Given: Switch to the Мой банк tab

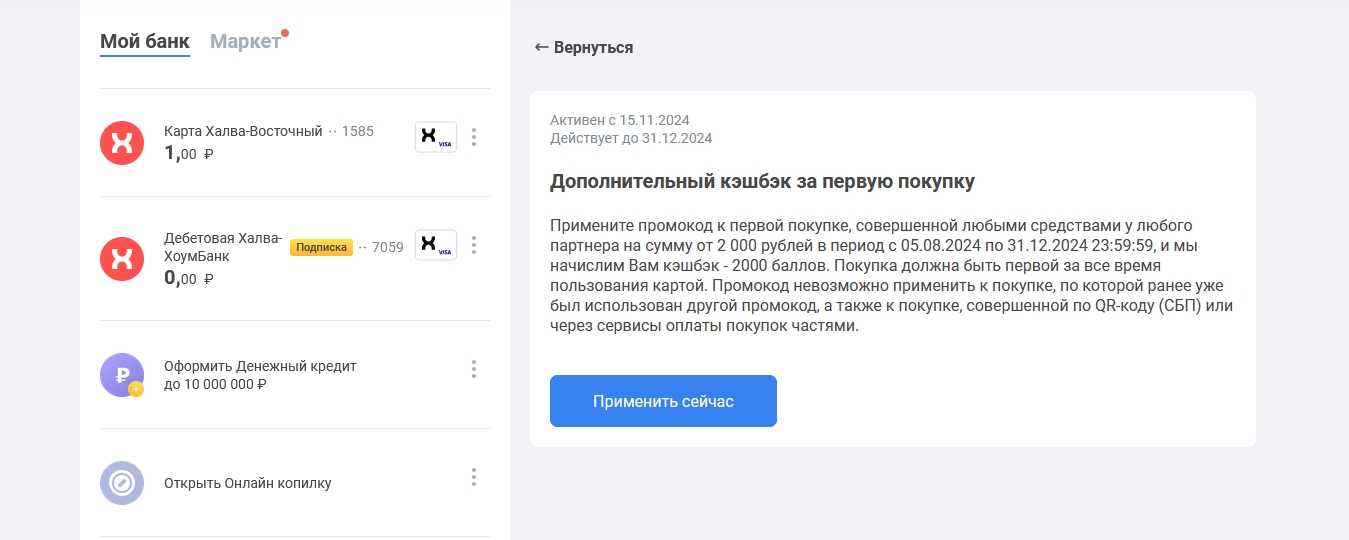Looking at the screenshot, I should click(x=145, y=42).
